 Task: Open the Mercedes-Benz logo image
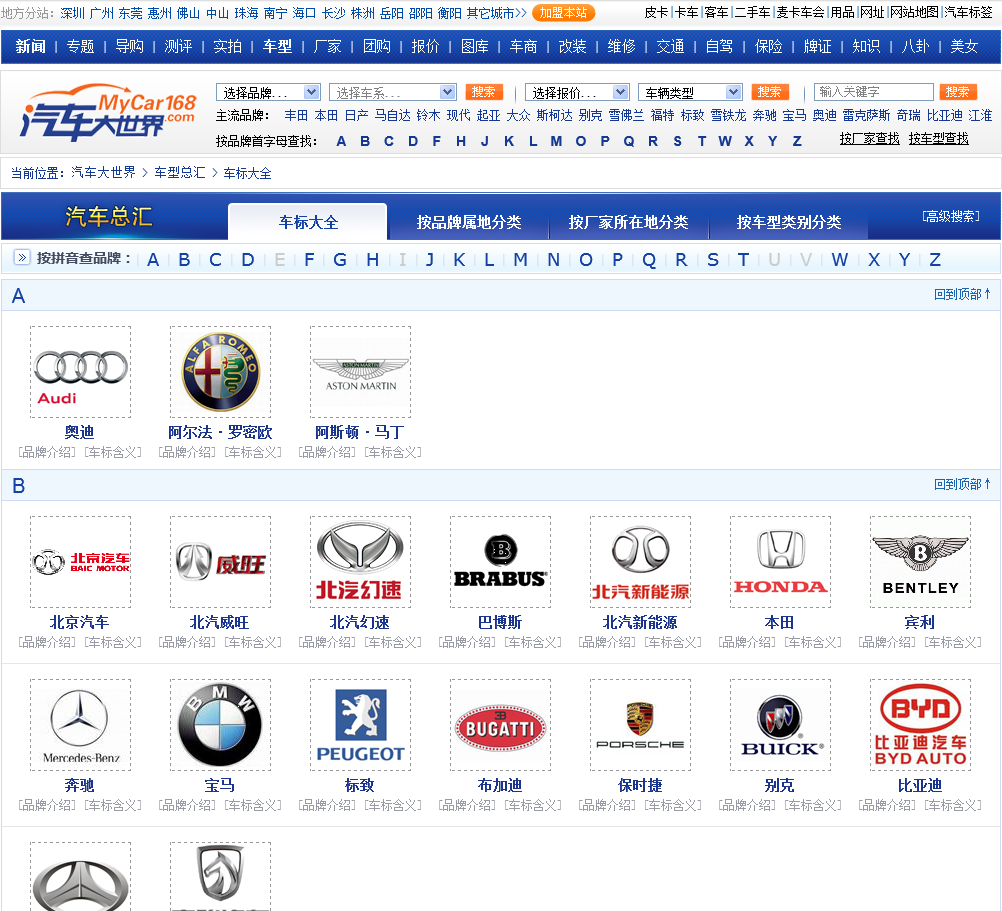click(x=81, y=724)
